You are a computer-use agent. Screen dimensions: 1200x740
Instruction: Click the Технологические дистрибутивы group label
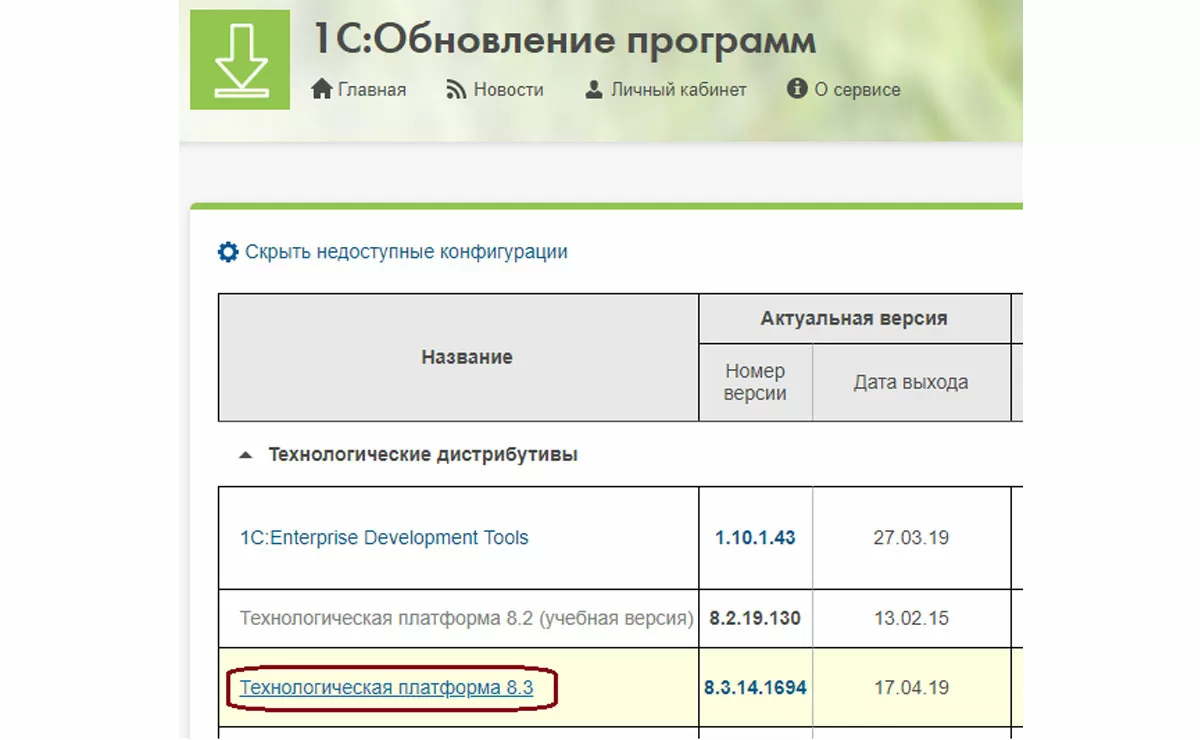[x=423, y=455]
